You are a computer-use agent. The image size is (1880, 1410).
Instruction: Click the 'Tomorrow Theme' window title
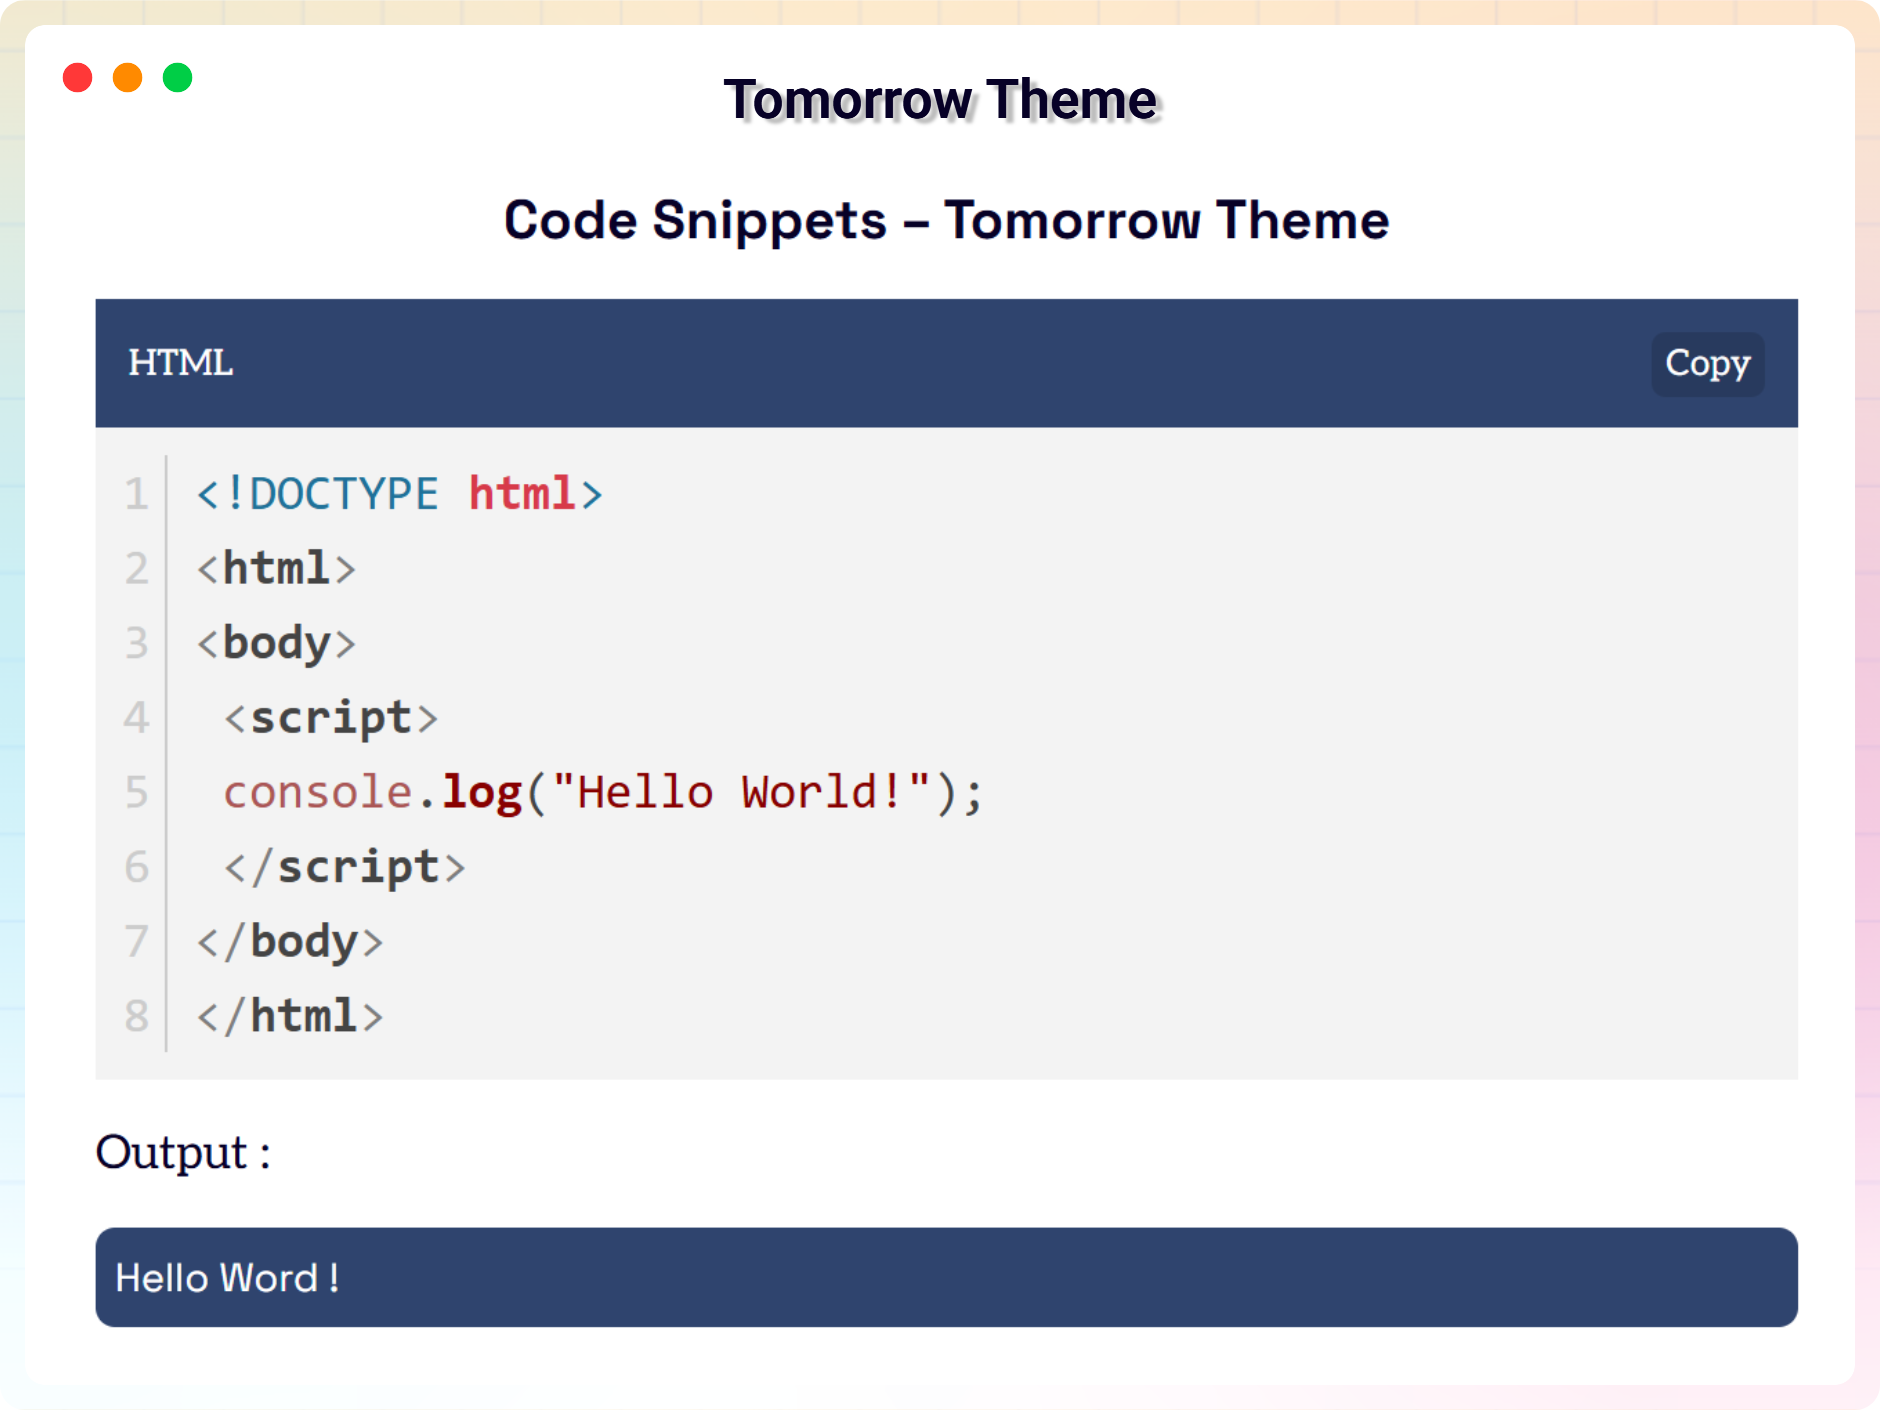pyautogui.click(x=940, y=100)
